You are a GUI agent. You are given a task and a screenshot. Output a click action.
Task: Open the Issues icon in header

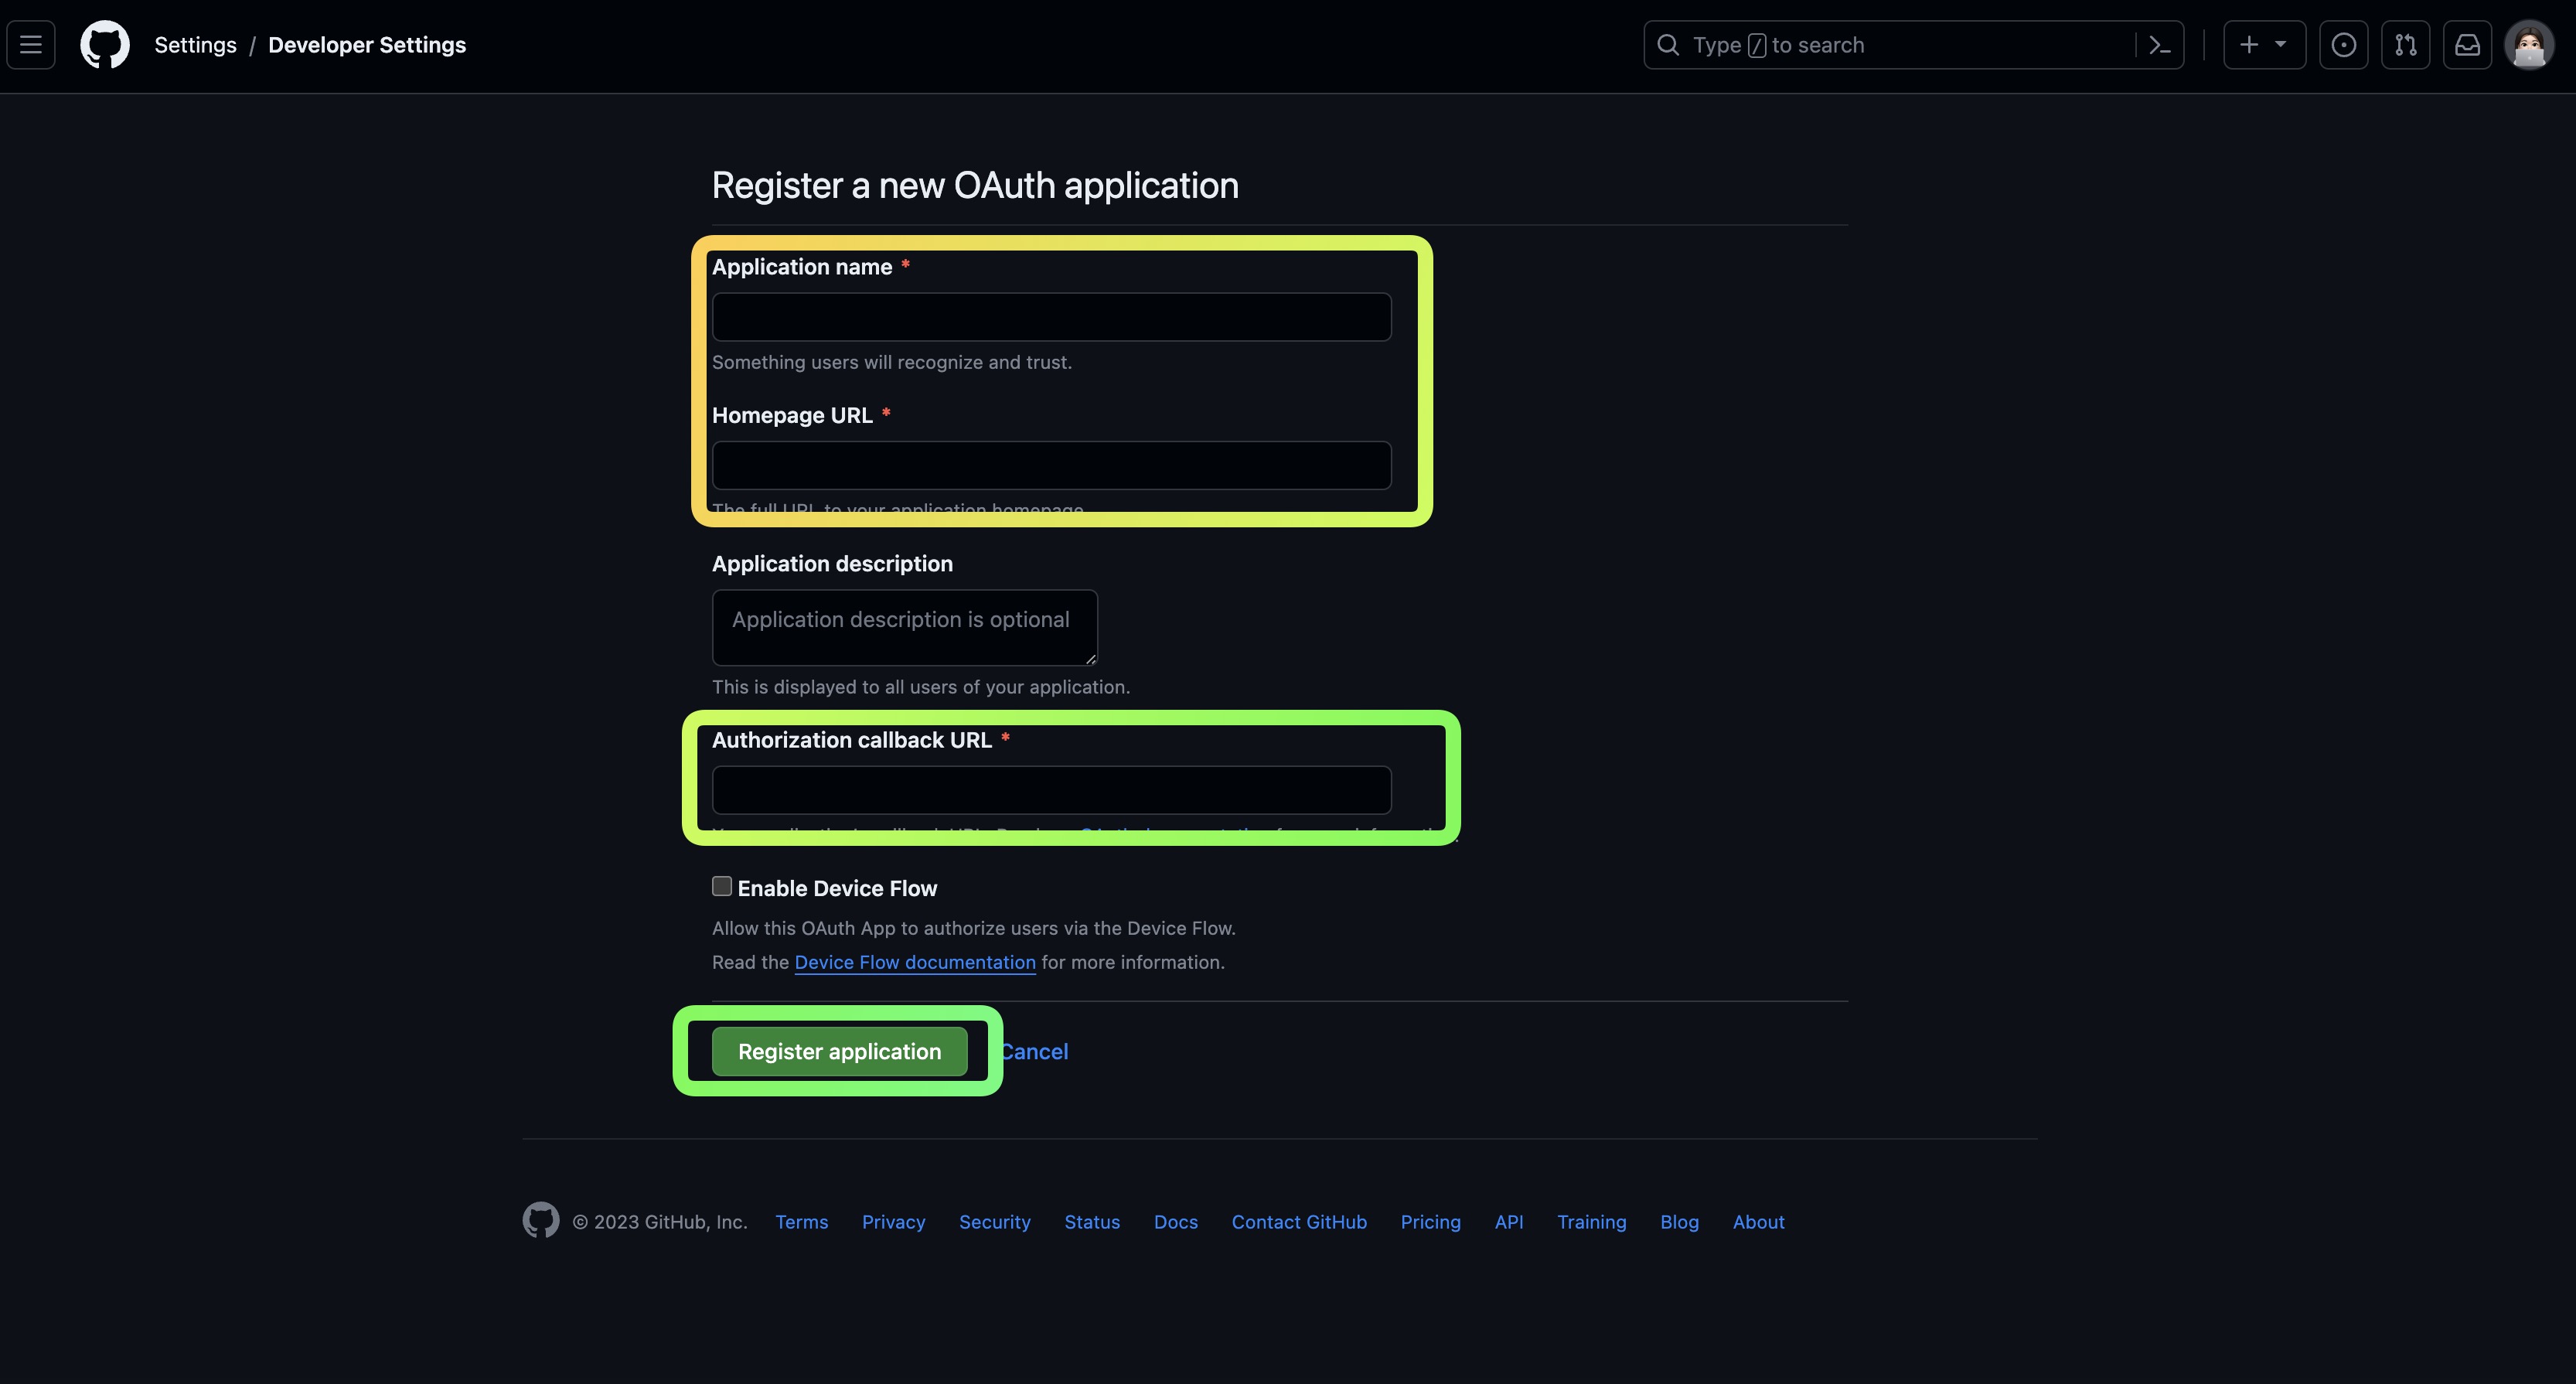[x=2343, y=45]
